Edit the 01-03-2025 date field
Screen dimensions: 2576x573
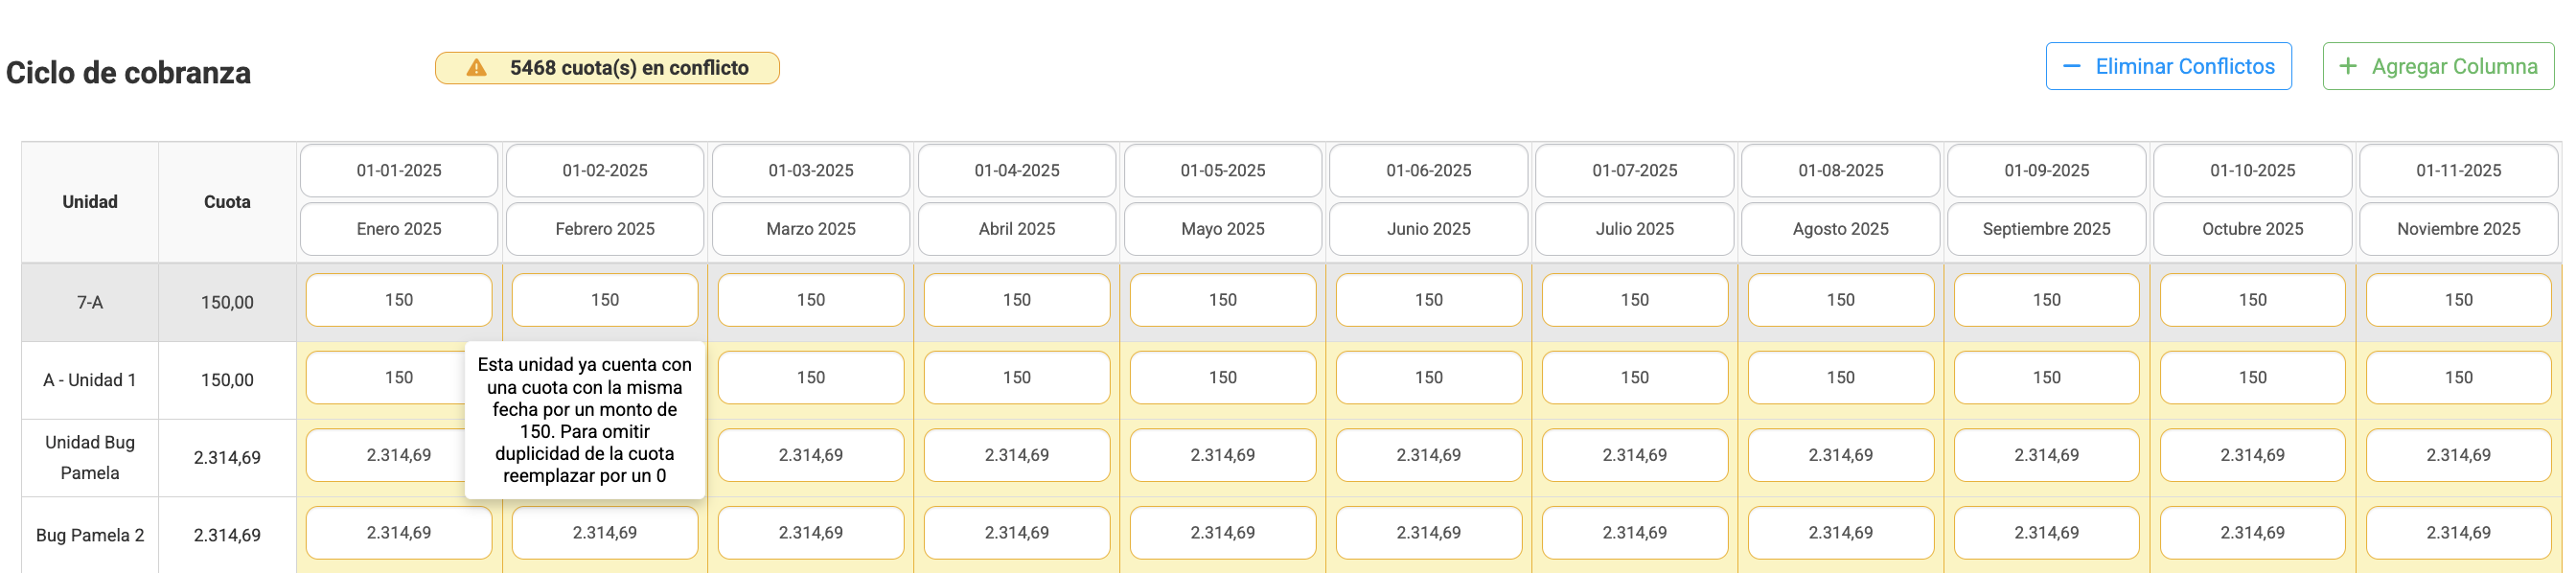[811, 171]
